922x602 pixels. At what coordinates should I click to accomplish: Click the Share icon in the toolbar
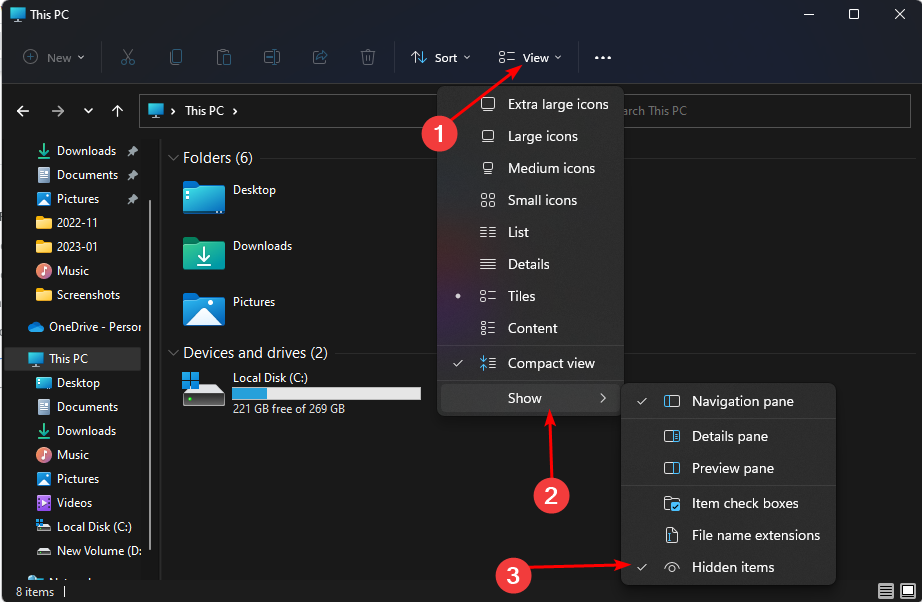coord(320,57)
